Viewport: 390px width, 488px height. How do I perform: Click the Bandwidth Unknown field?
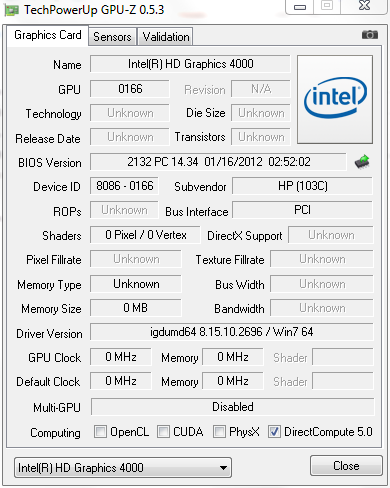point(322,308)
